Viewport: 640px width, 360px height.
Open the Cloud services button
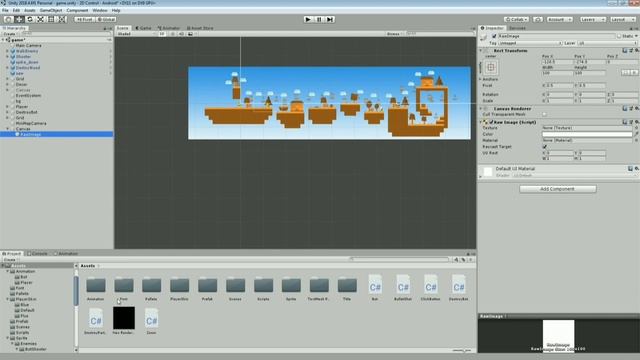pyautogui.click(x=538, y=19)
